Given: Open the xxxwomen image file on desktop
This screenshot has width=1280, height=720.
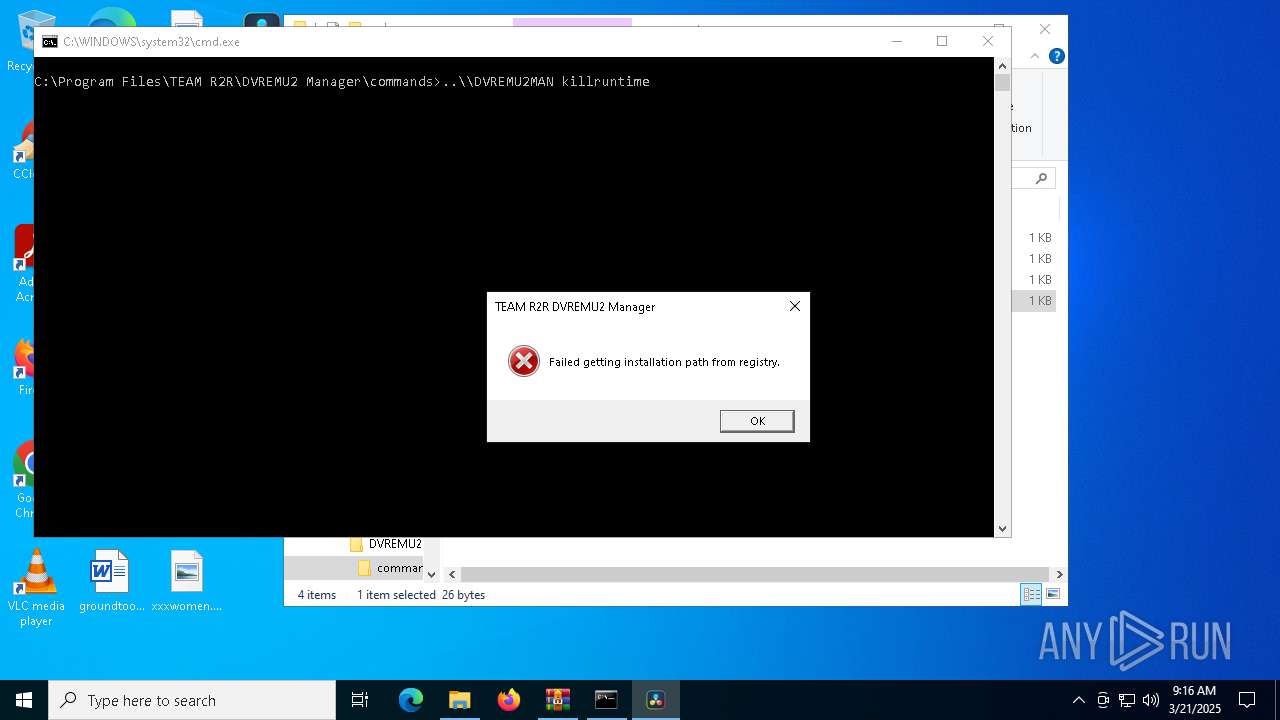Looking at the screenshot, I should tap(187, 581).
